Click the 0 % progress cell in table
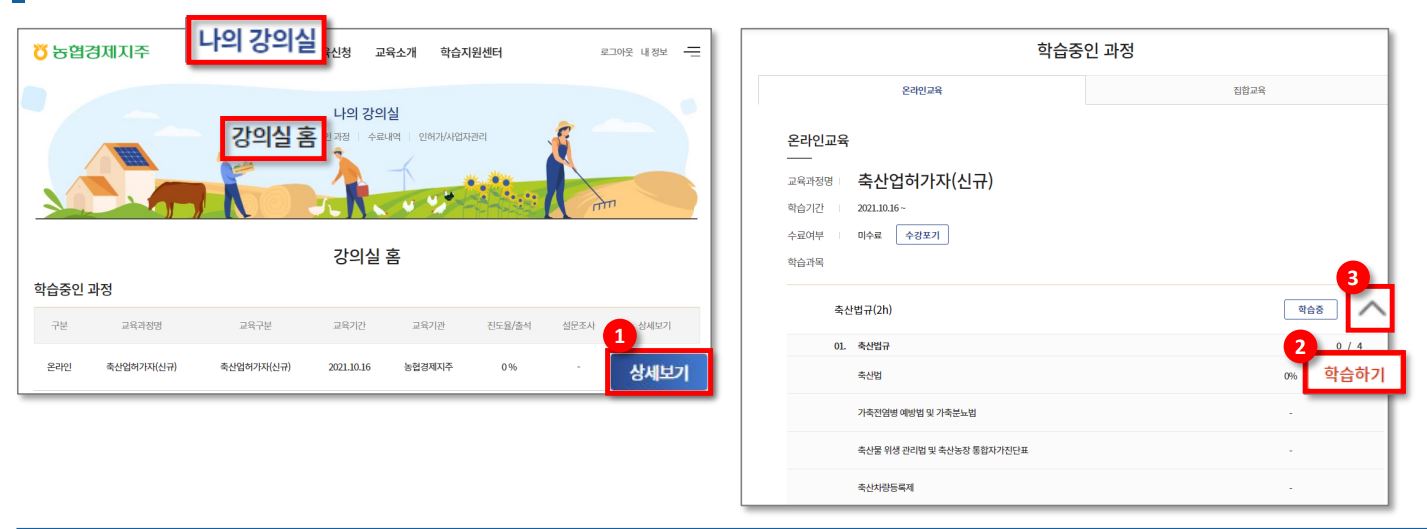The width and height of the screenshot is (1427, 529). pos(509,367)
